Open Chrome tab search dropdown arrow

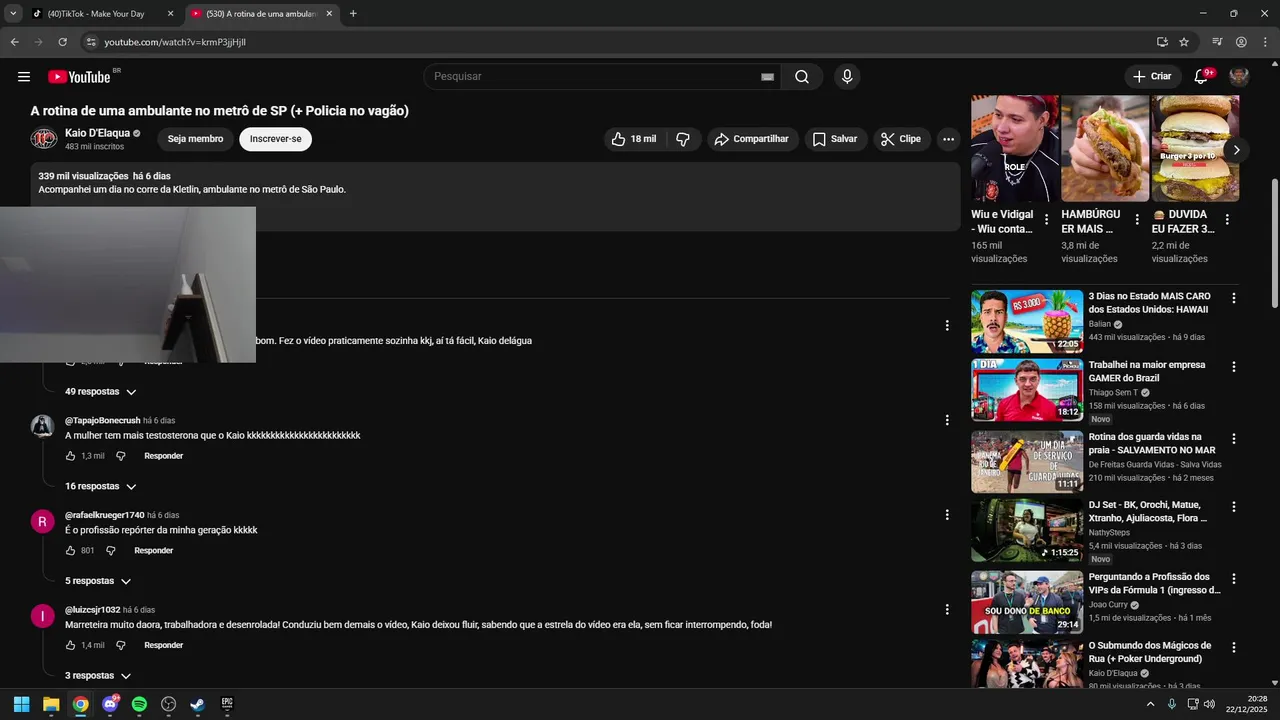coord(13,14)
